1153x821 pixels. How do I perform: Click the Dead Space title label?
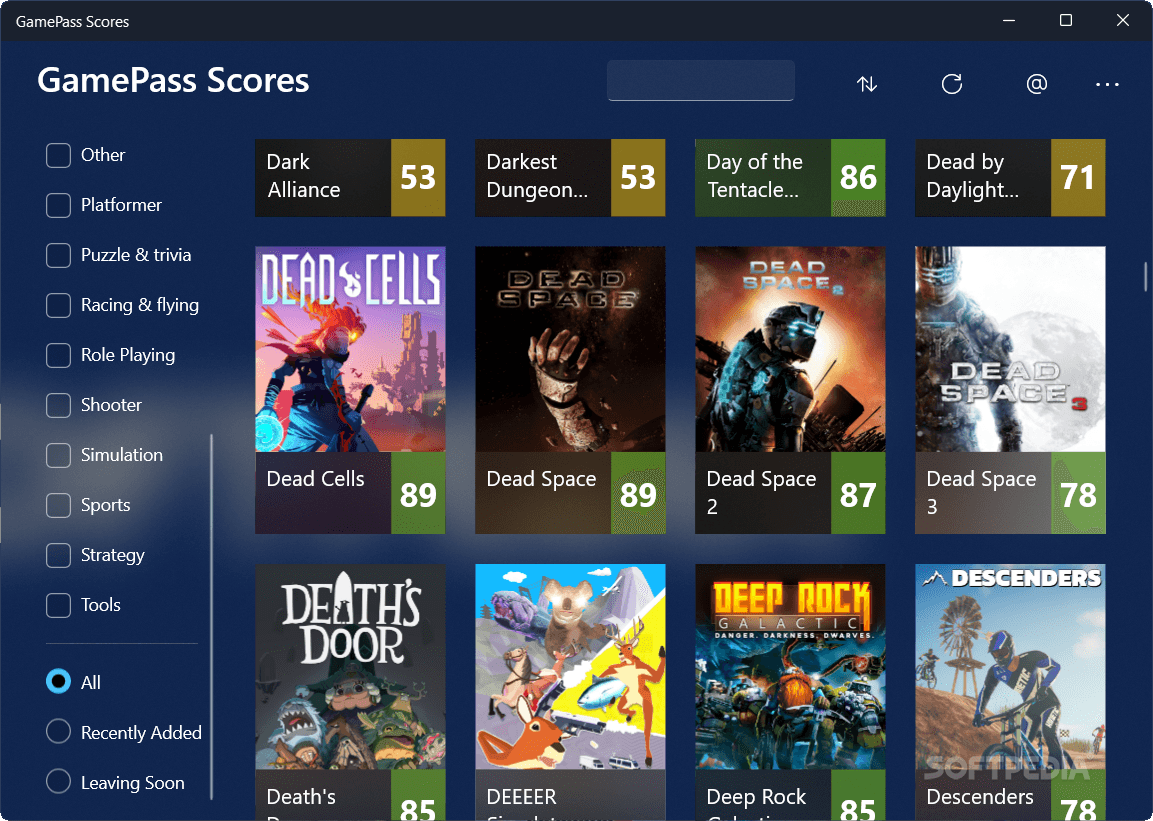541,478
